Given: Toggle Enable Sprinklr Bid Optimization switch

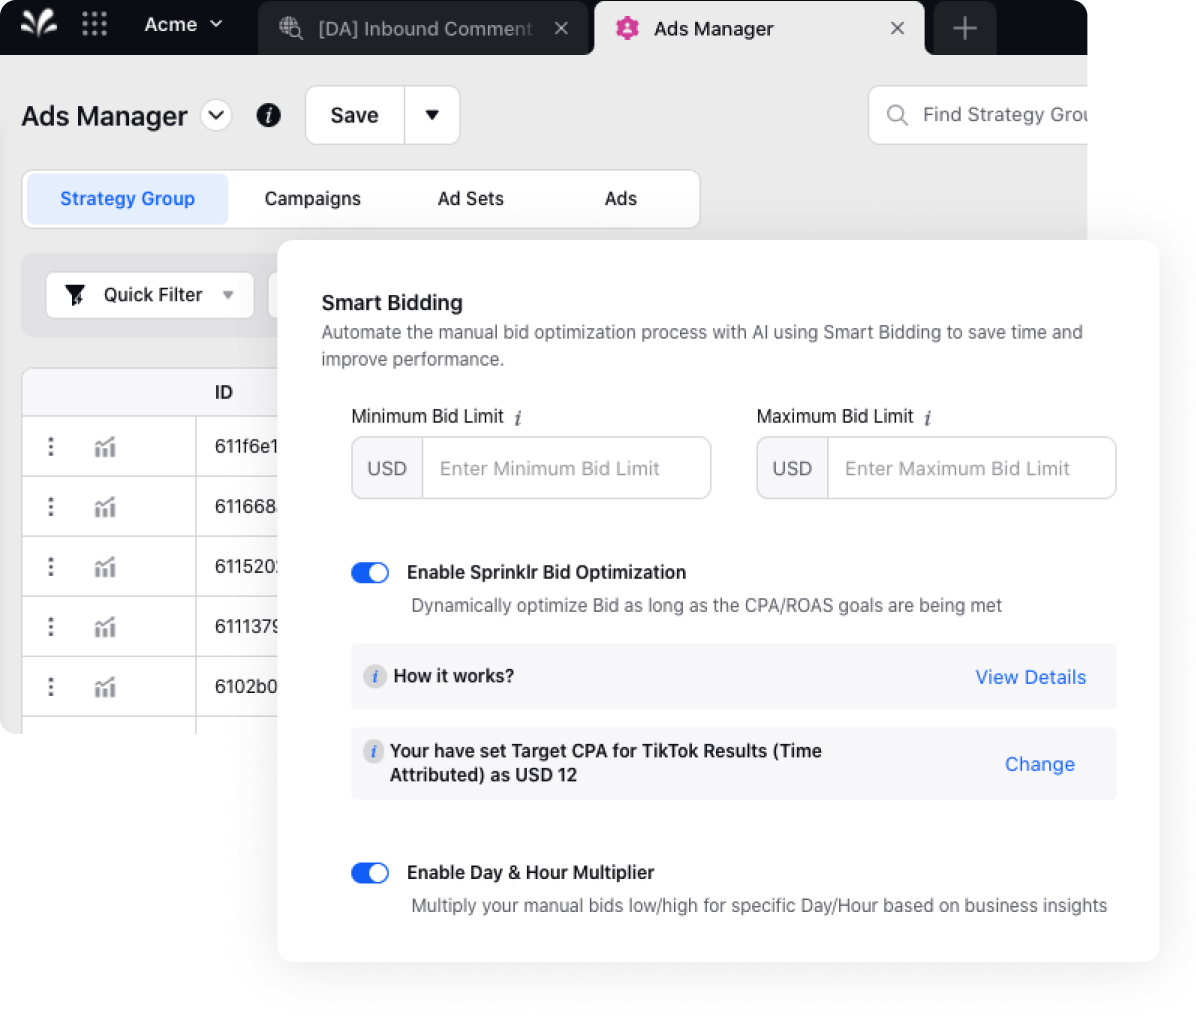Looking at the screenshot, I should click(x=370, y=572).
